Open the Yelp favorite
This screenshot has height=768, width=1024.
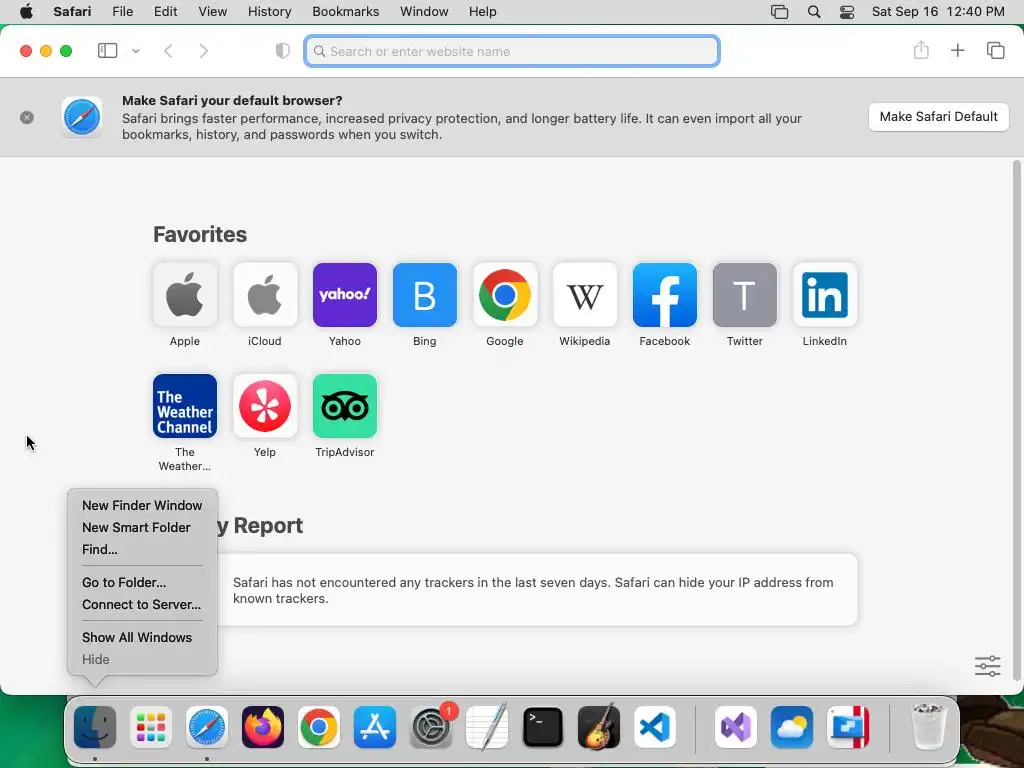point(264,406)
